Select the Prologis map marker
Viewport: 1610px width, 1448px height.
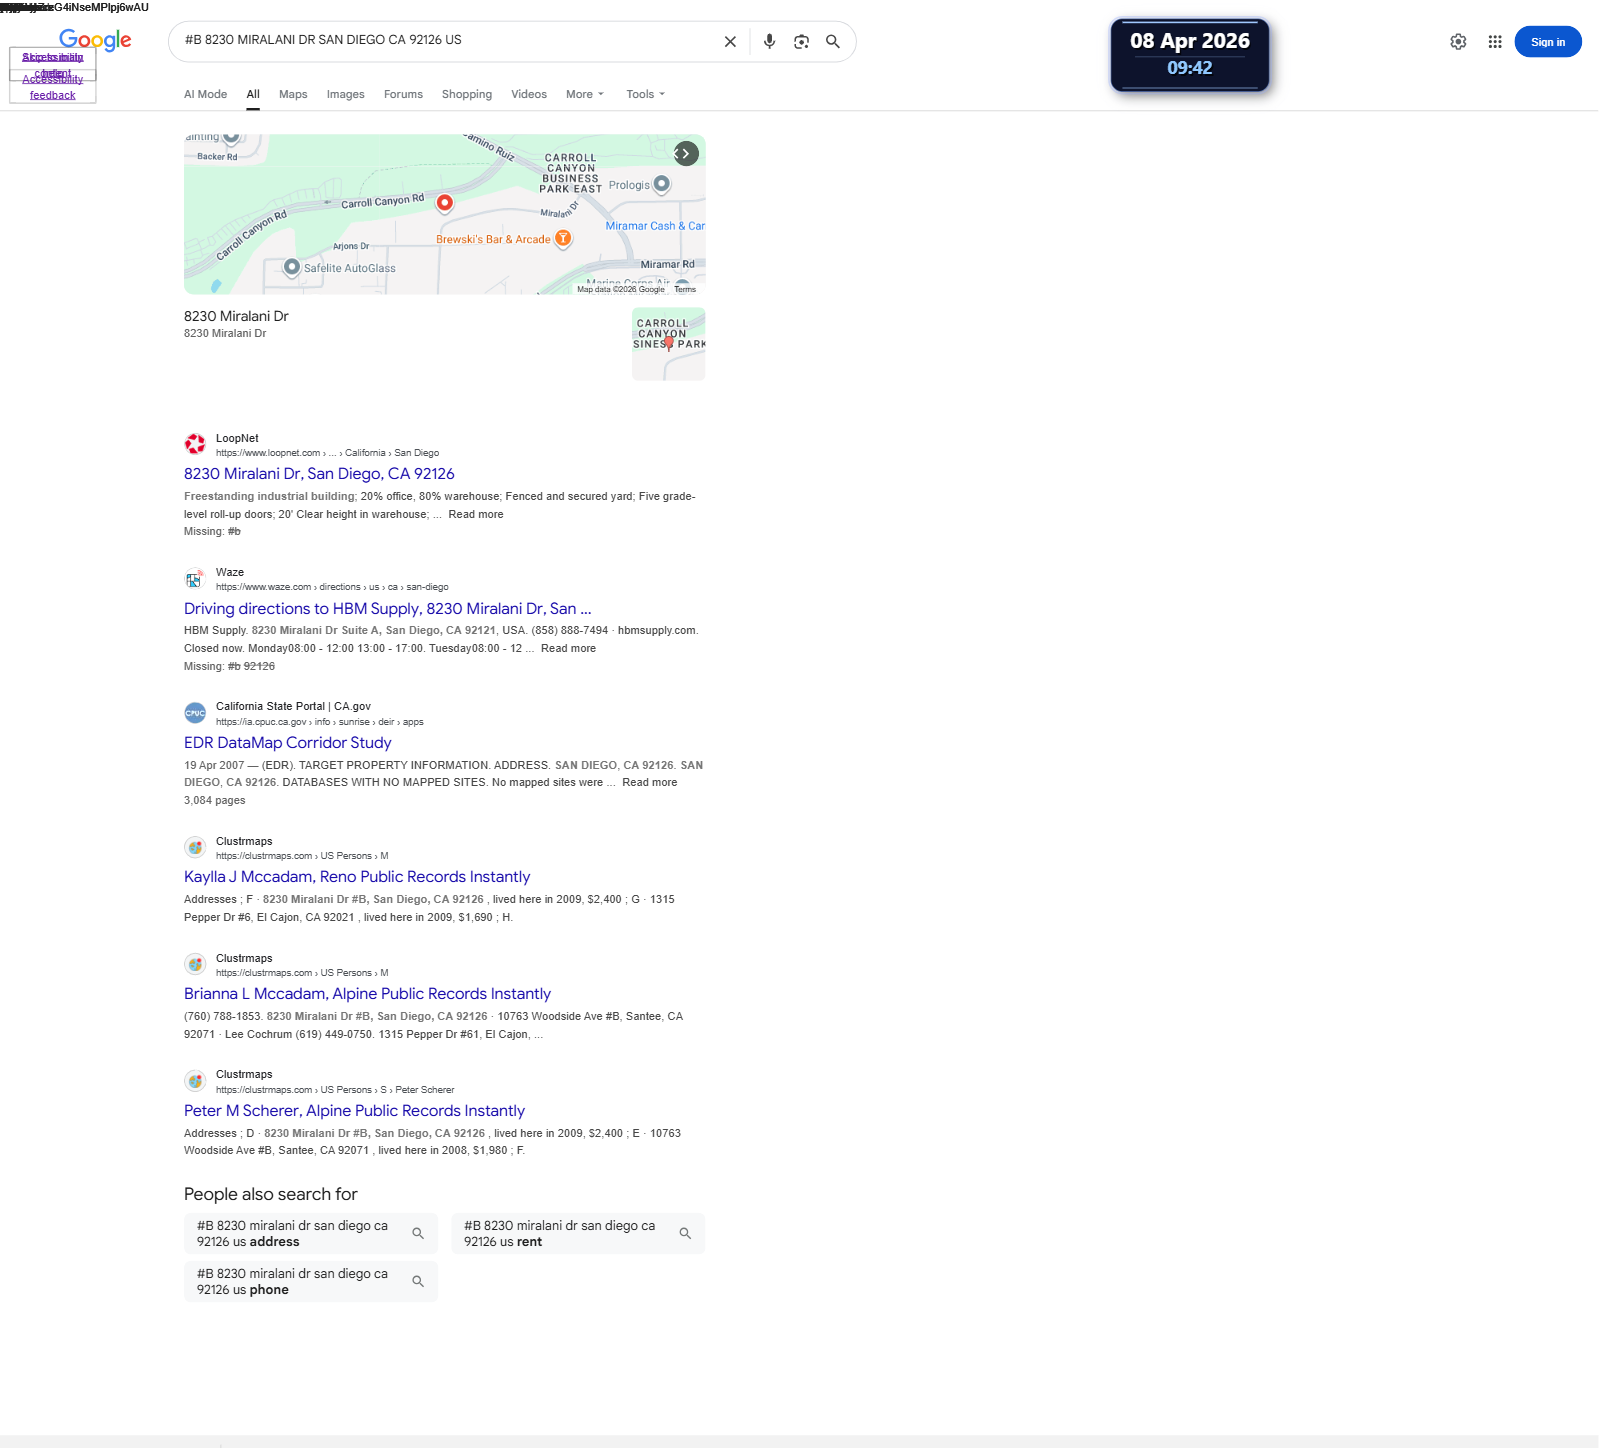click(661, 184)
